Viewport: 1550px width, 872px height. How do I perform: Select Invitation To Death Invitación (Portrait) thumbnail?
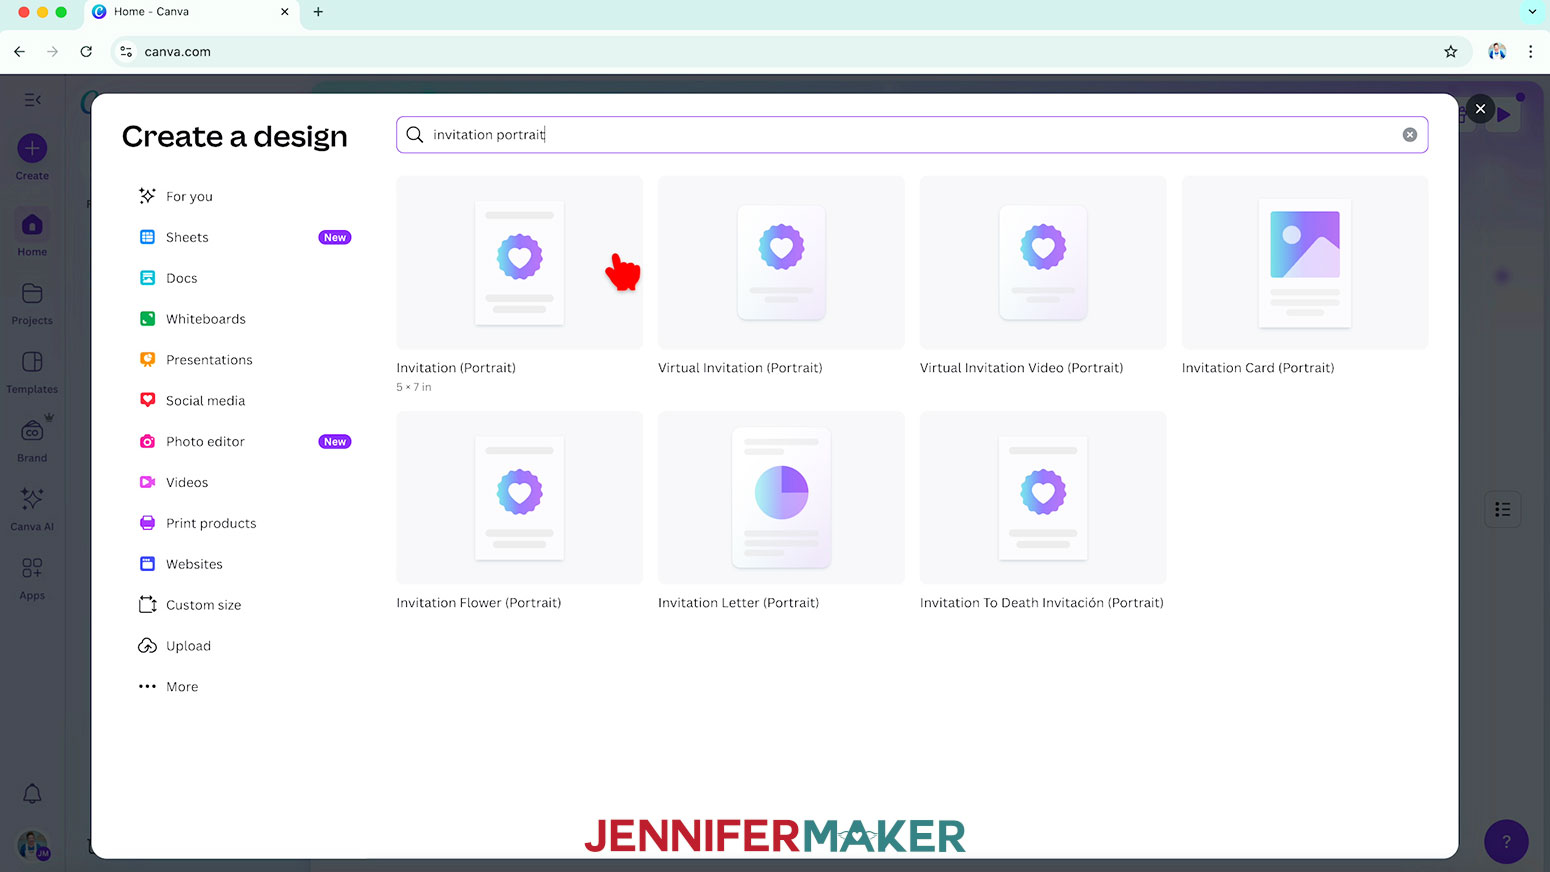pos(1043,497)
